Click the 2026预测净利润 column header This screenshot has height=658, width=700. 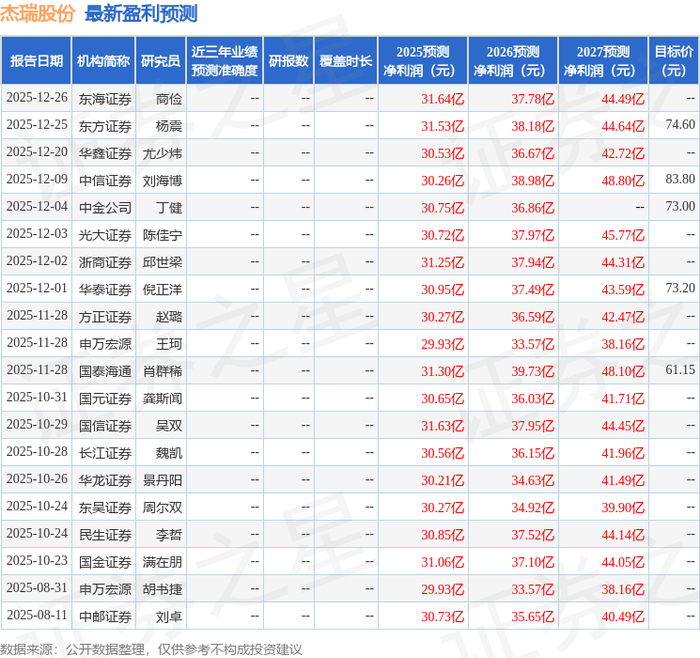[513, 61]
